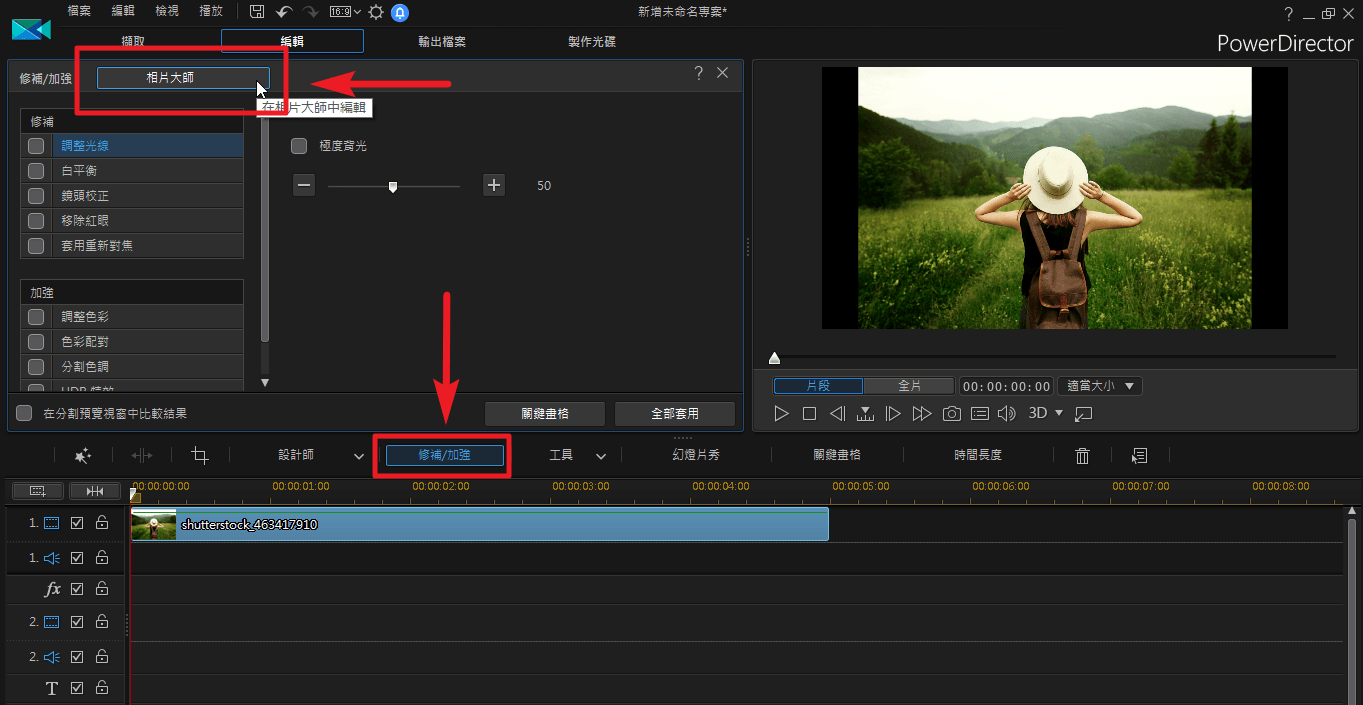Expand the 工具 dropdown arrow
Viewport: 1363px width, 705px height.
601,456
